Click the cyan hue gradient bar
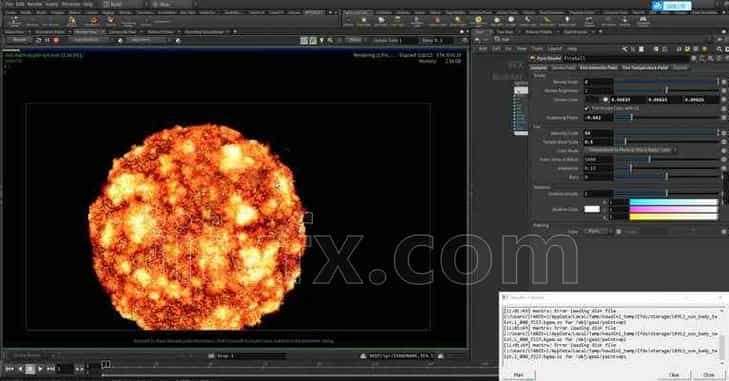The image size is (729, 381). tap(673, 202)
